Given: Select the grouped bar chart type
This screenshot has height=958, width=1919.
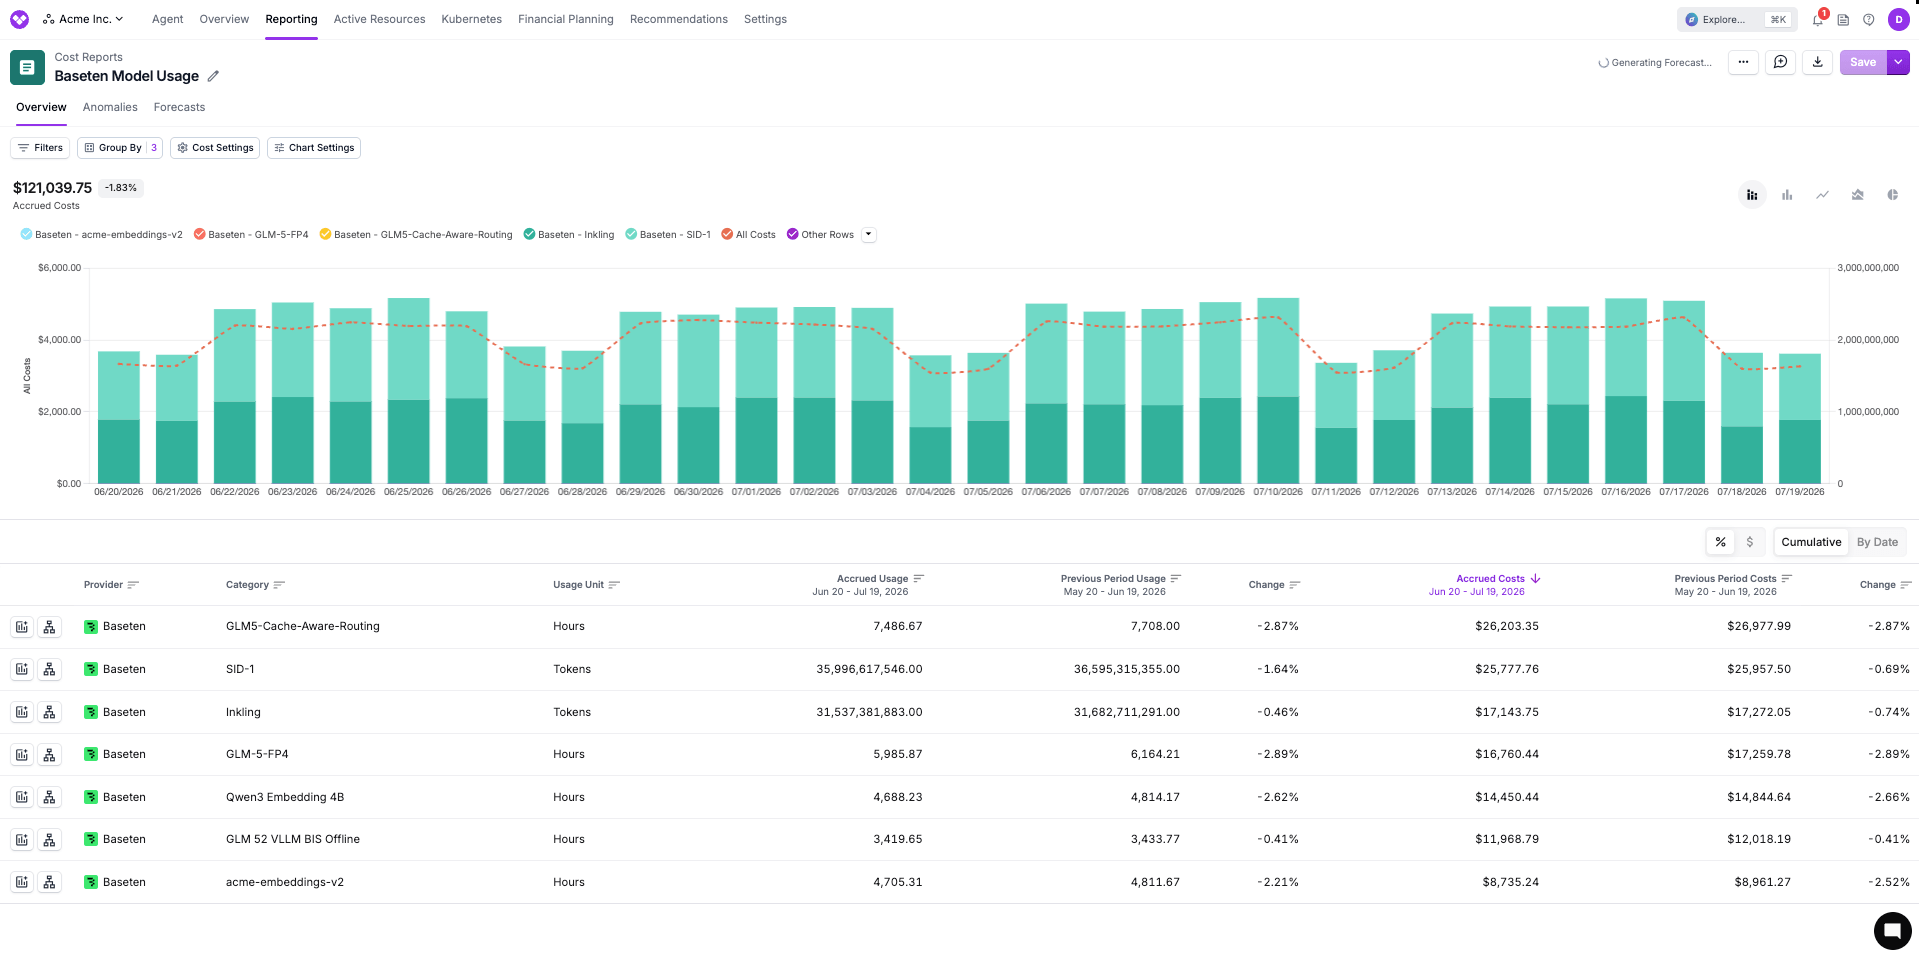Looking at the screenshot, I should (1787, 195).
